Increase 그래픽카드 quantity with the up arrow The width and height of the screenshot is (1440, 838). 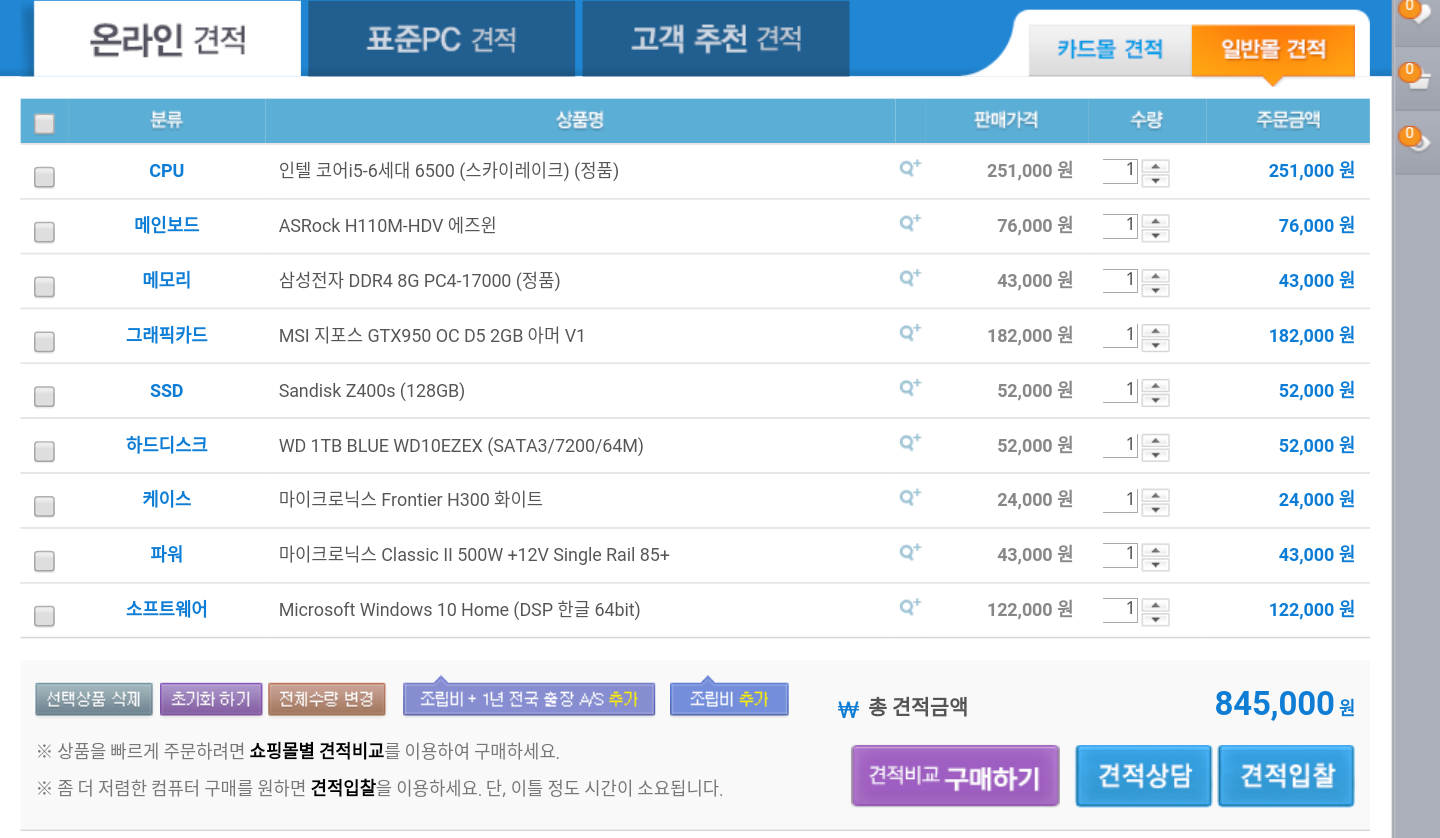[x=1156, y=331]
